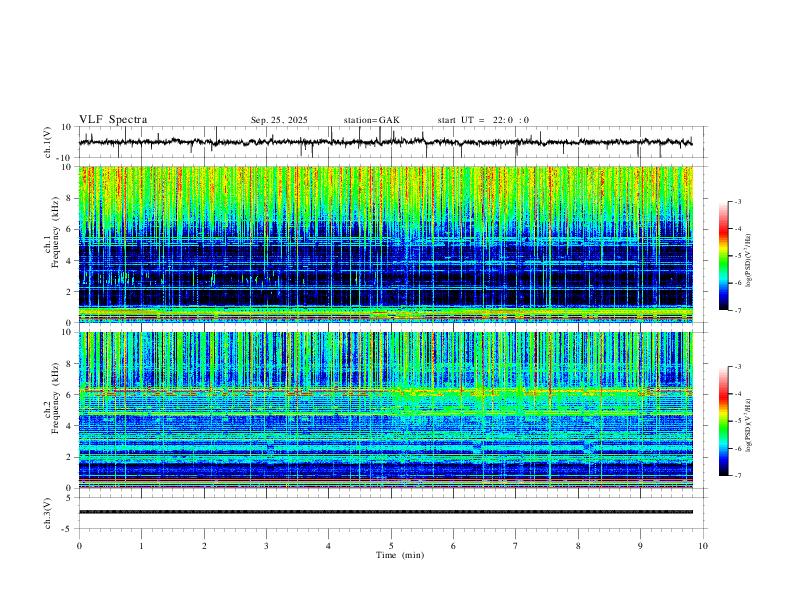
Task: Click the "4" kHz tick on ch.1 frequency axis
Action: pyautogui.click(x=69, y=261)
